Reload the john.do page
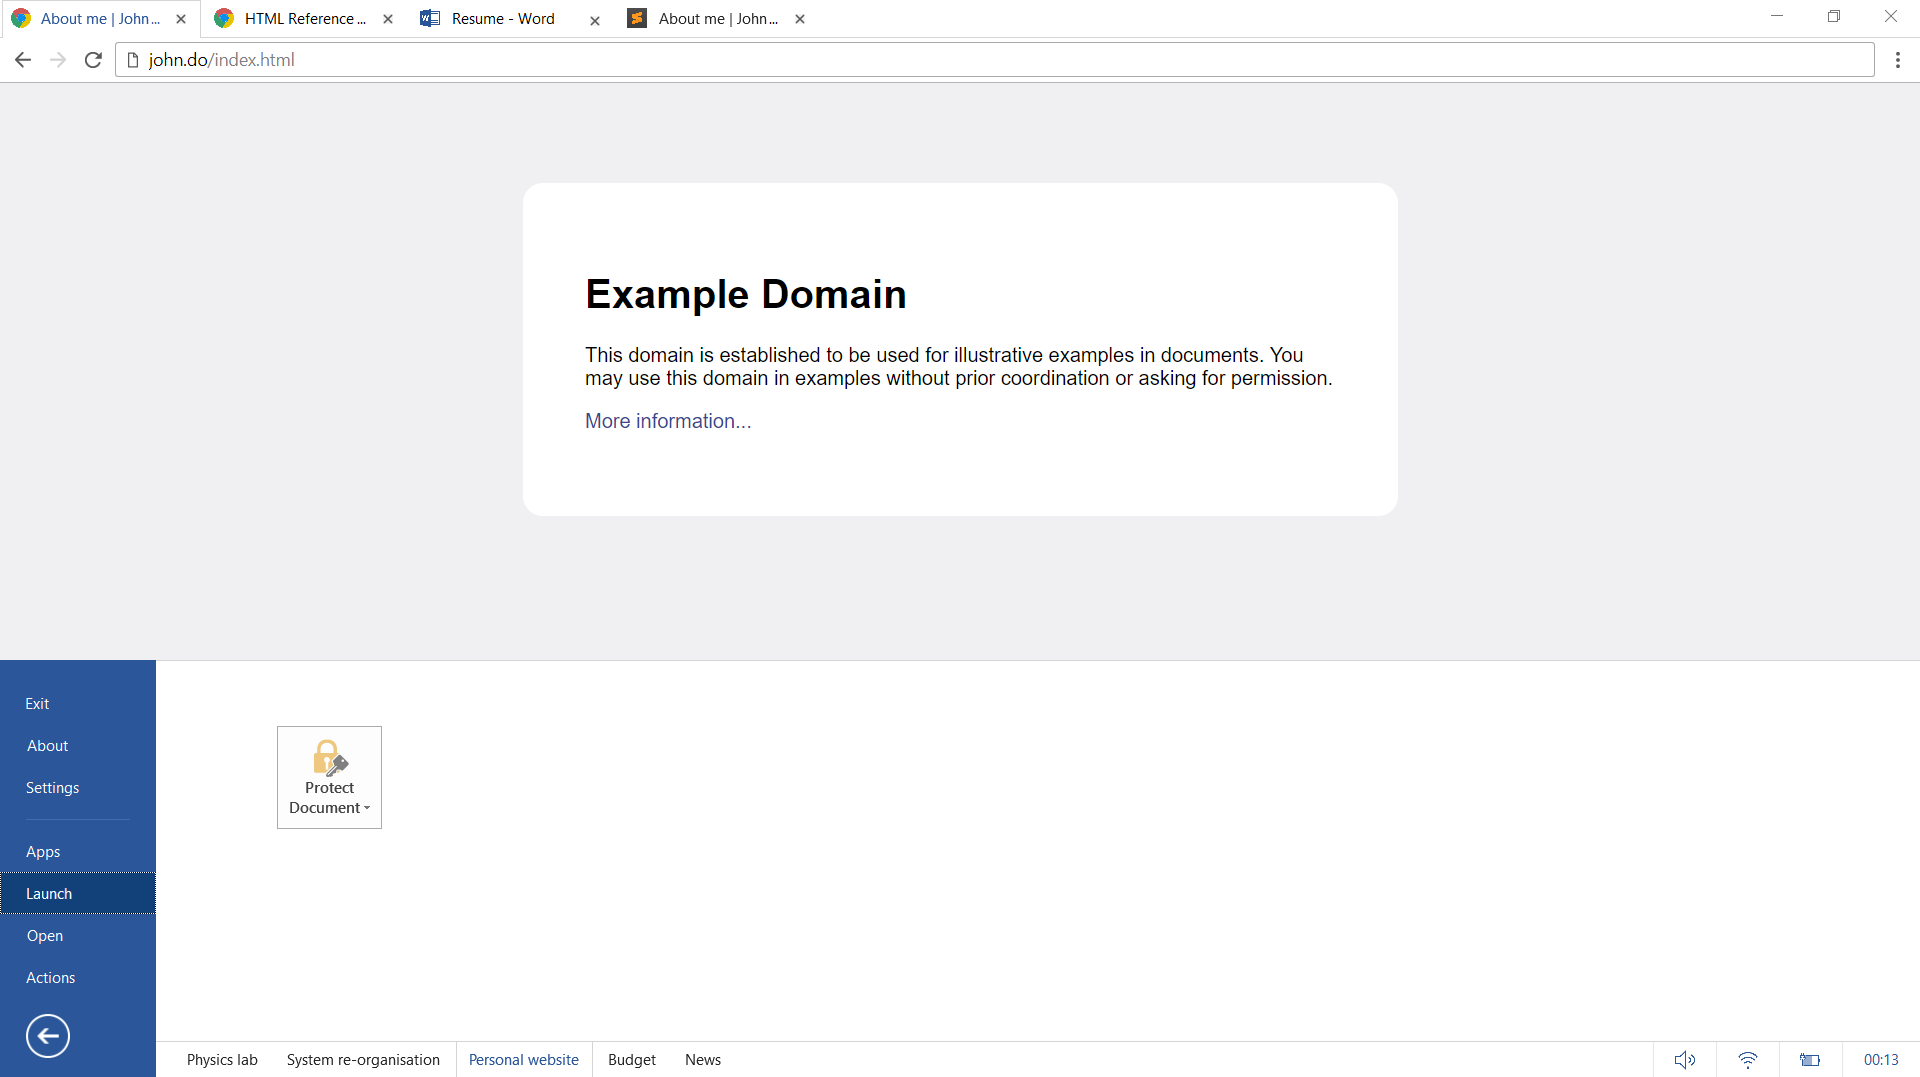 [93, 60]
